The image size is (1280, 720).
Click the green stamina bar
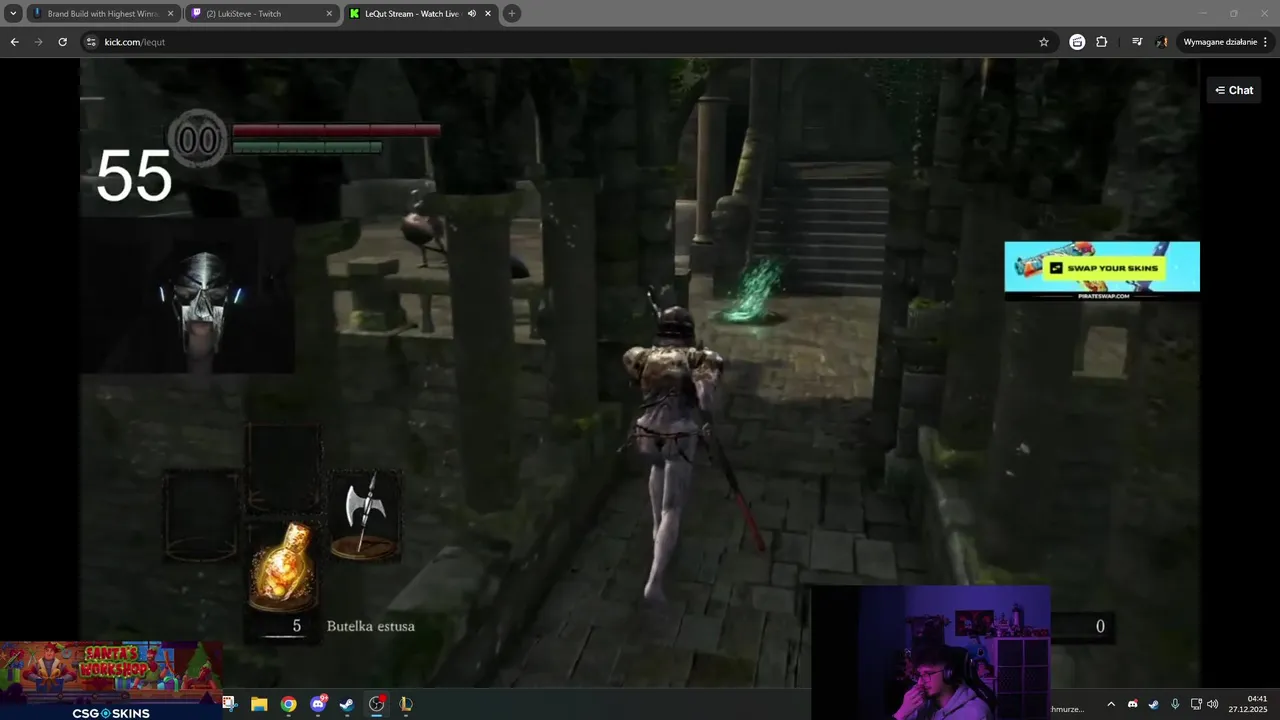pyautogui.click(x=307, y=147)
